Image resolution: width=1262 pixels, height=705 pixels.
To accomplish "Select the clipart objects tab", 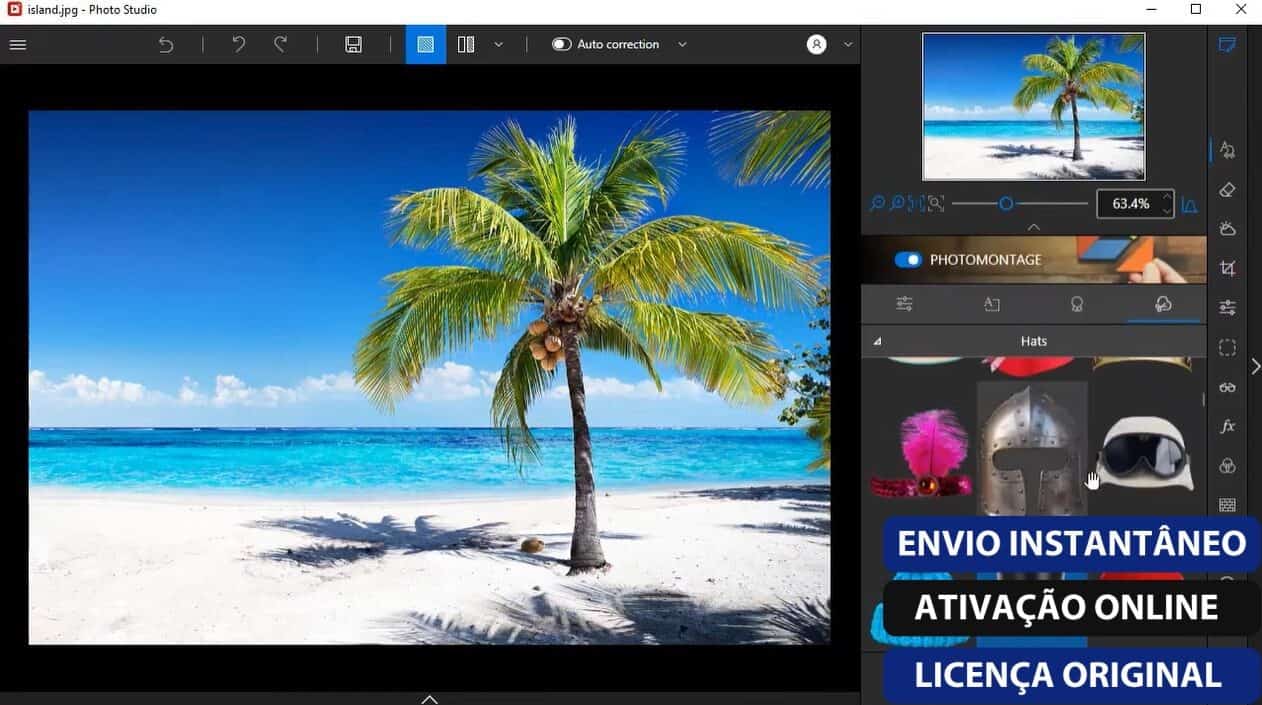I will tap(1163, 304).
